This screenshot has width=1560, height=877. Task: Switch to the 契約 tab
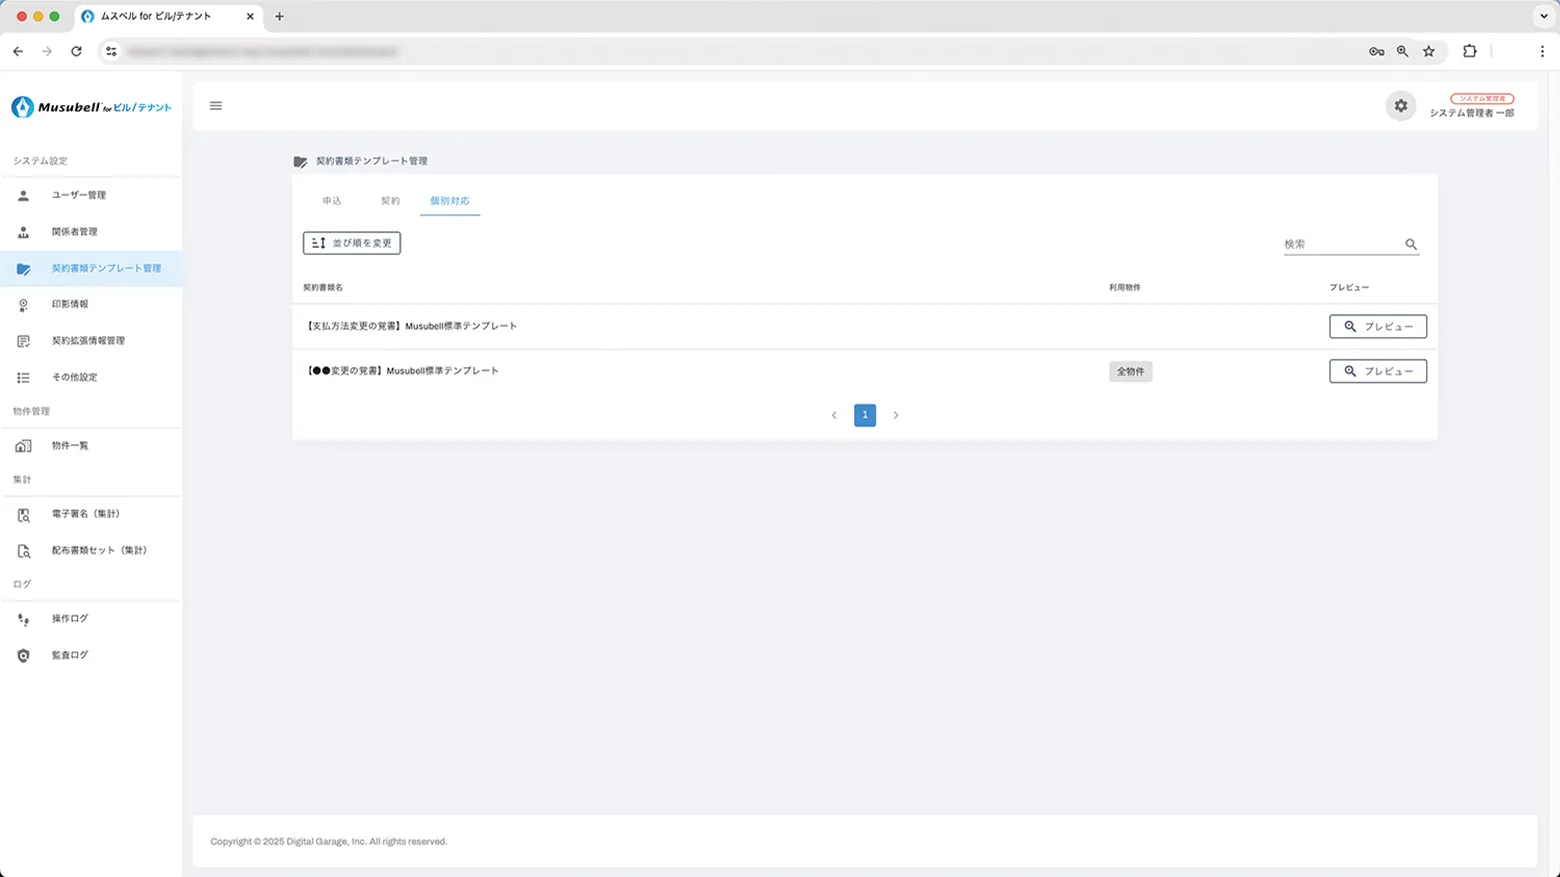coord(390,201)
